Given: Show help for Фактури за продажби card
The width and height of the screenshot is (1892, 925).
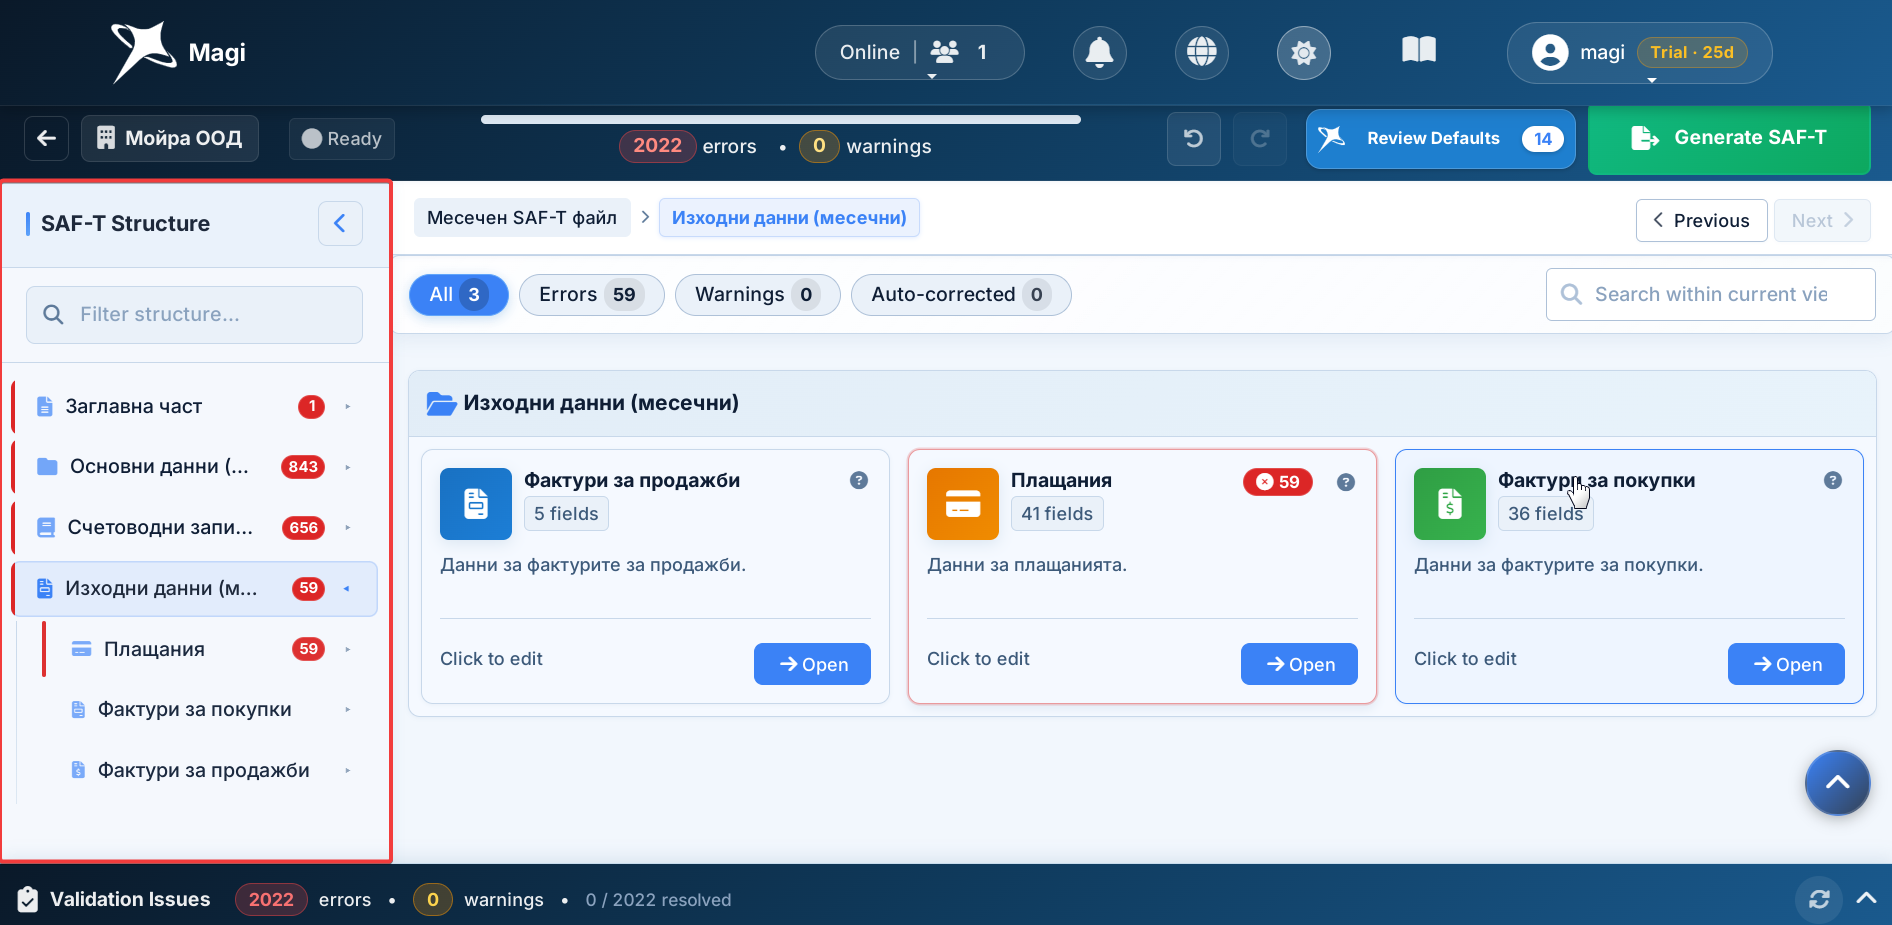Looking at the screenshot, I should [859, 480].
